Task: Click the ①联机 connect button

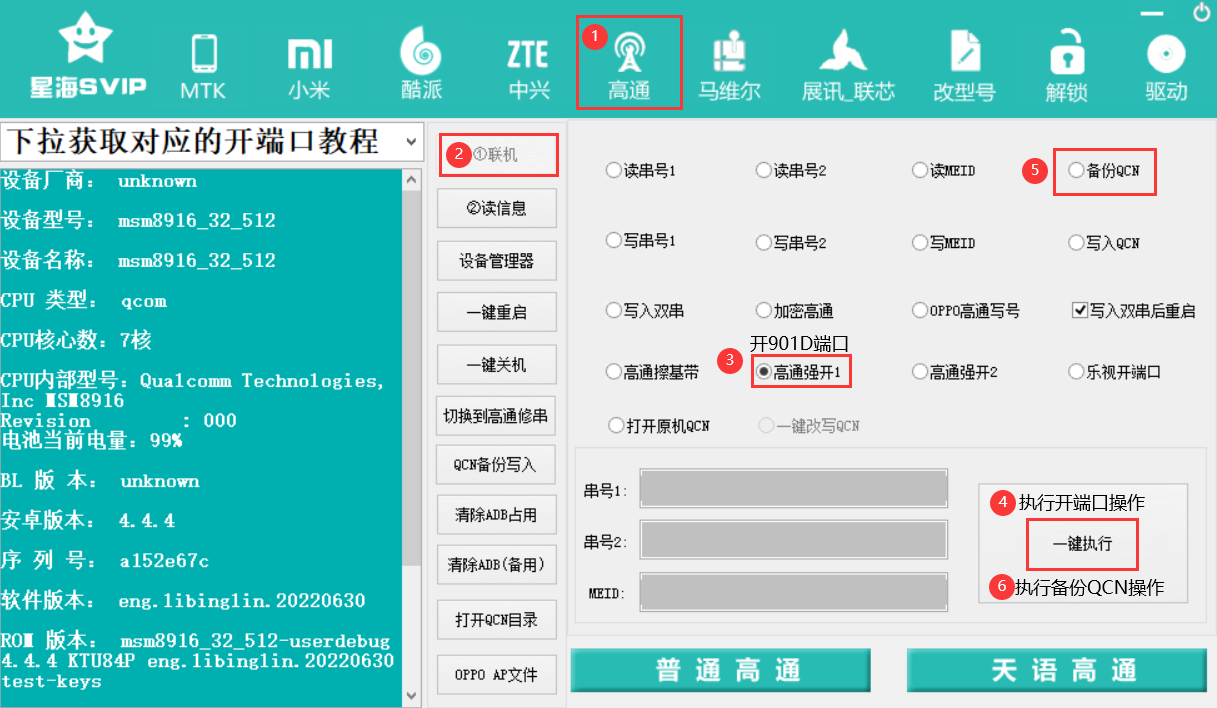Action: point(497,156)
